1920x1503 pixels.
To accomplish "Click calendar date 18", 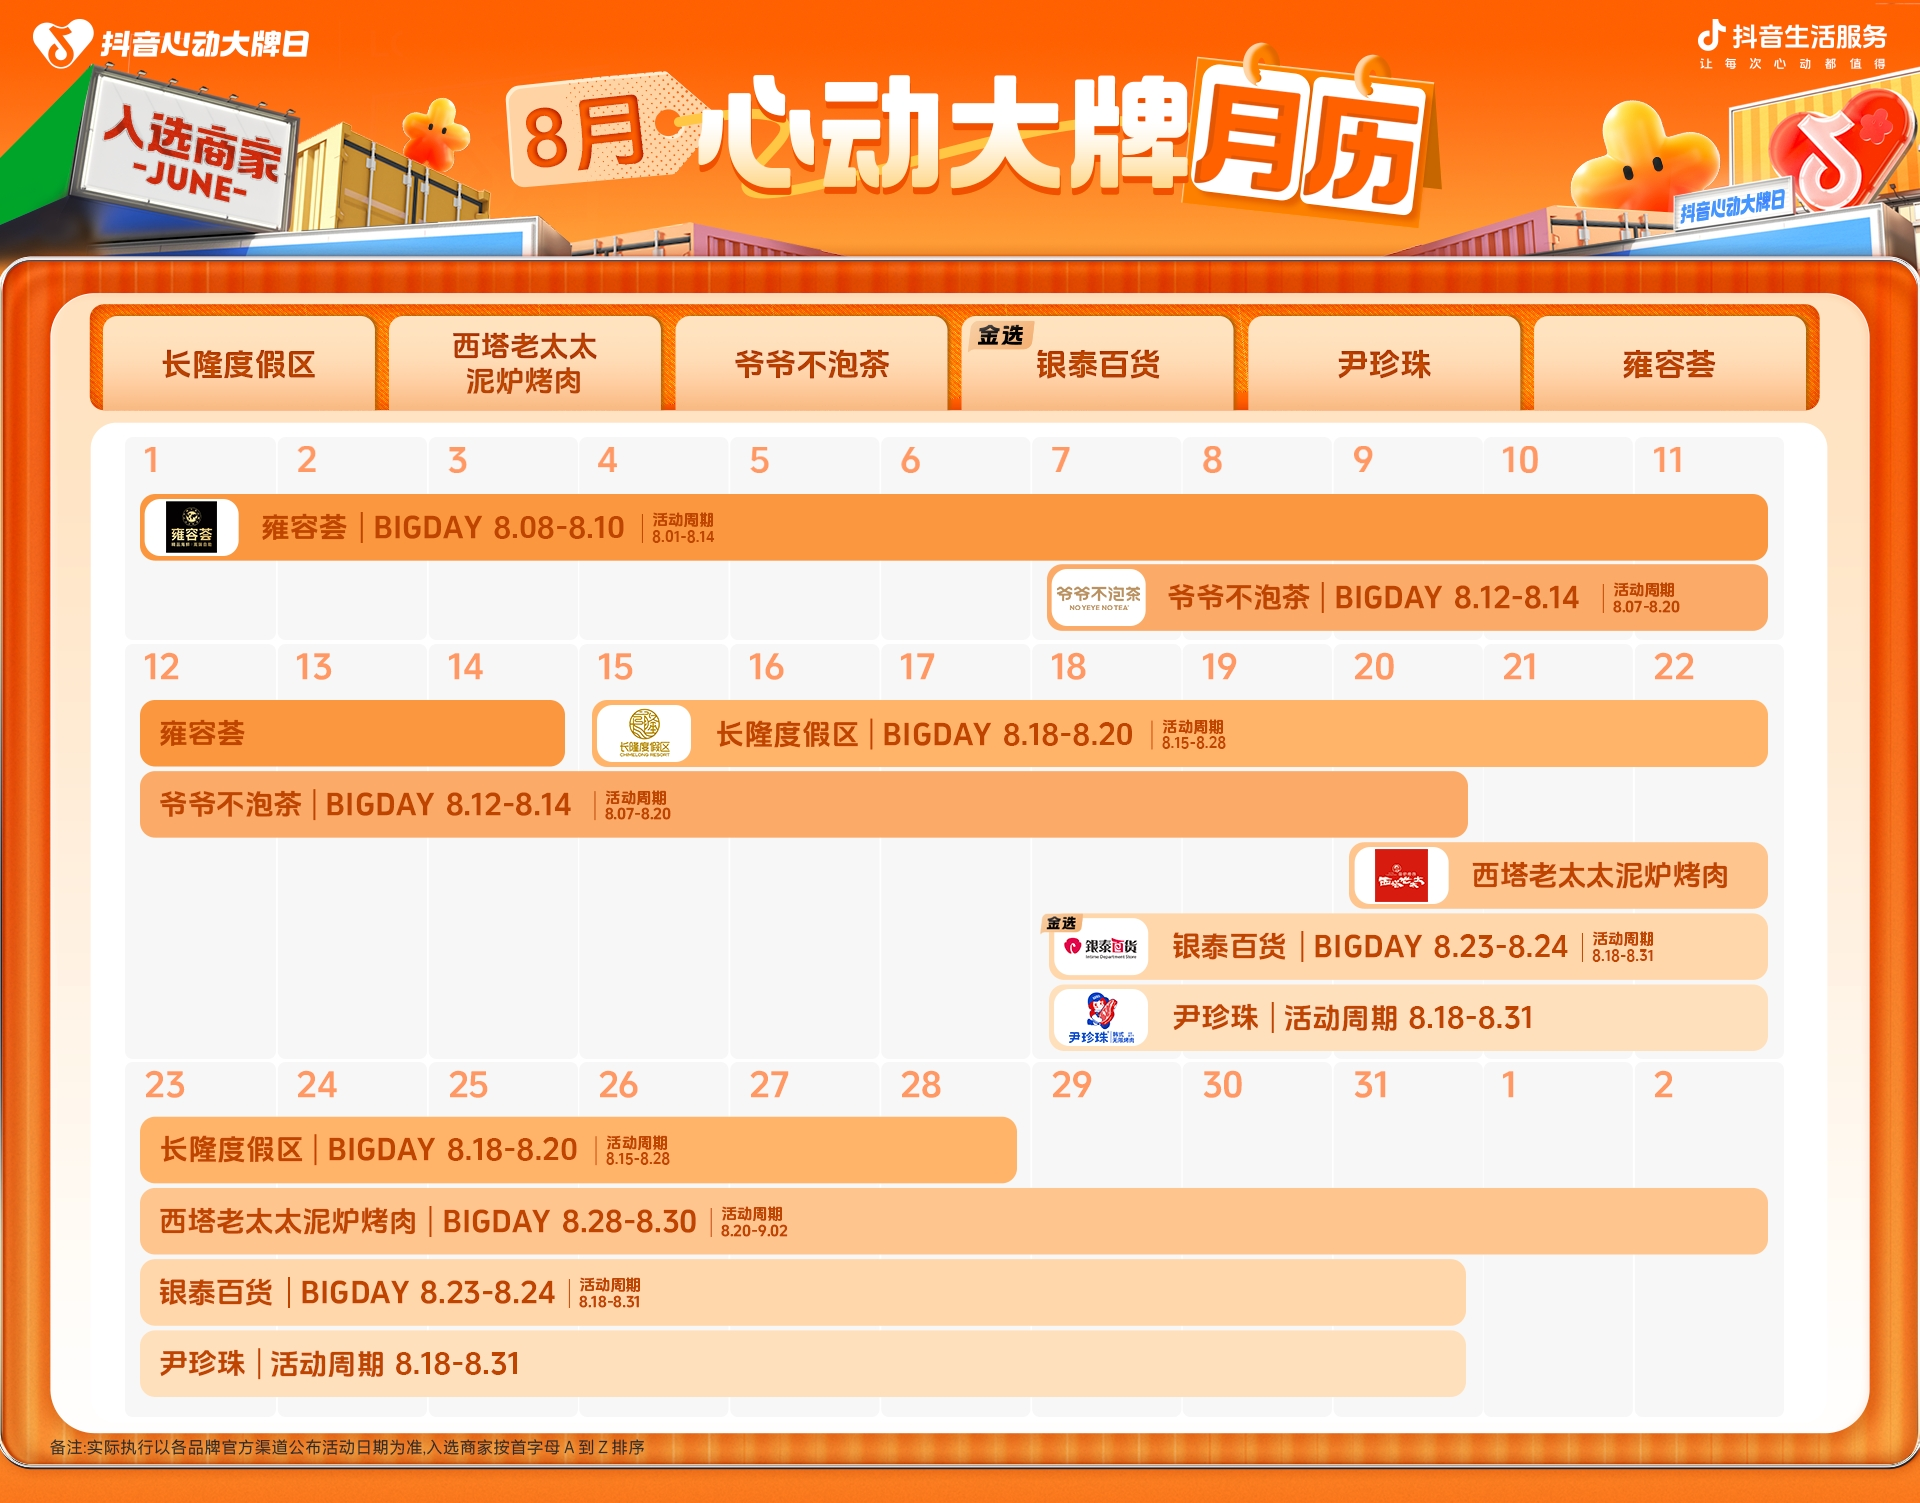I will (x=1068, y=667).
